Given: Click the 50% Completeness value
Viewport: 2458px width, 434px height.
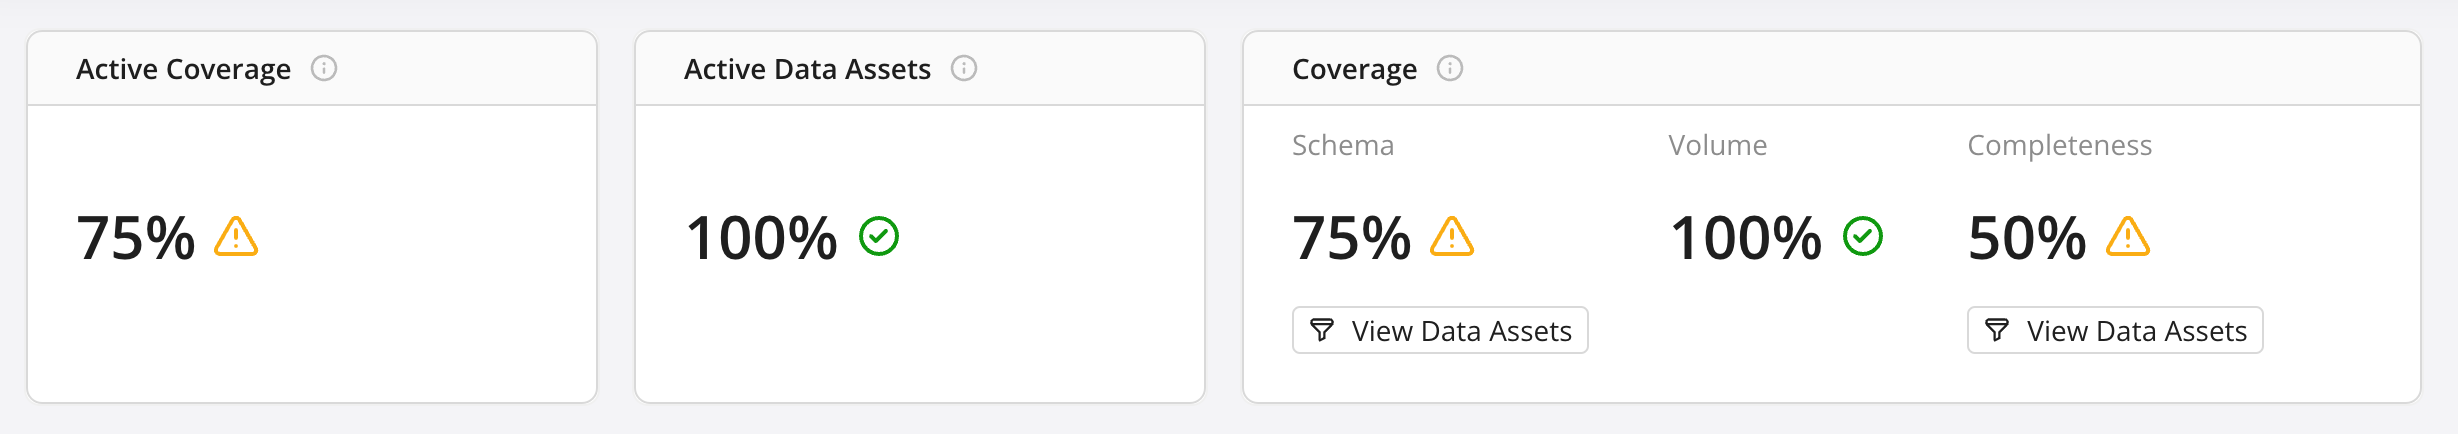Looking at the screenshot, I should pyautogui.click(x=2027, y=238).
